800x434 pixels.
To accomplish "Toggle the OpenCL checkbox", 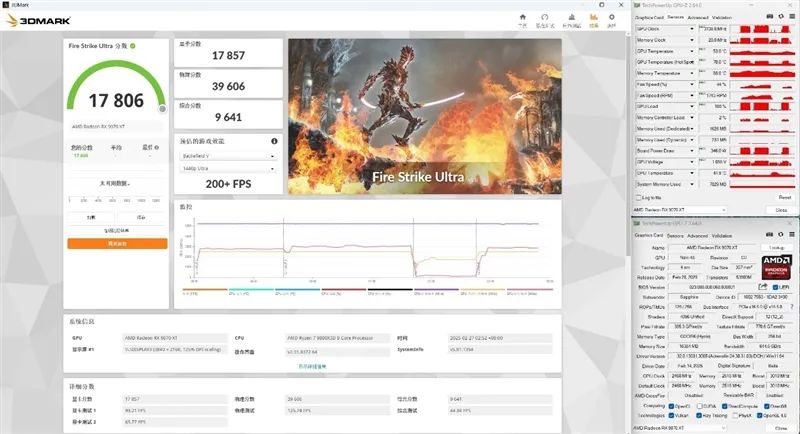I will [671, 406].
